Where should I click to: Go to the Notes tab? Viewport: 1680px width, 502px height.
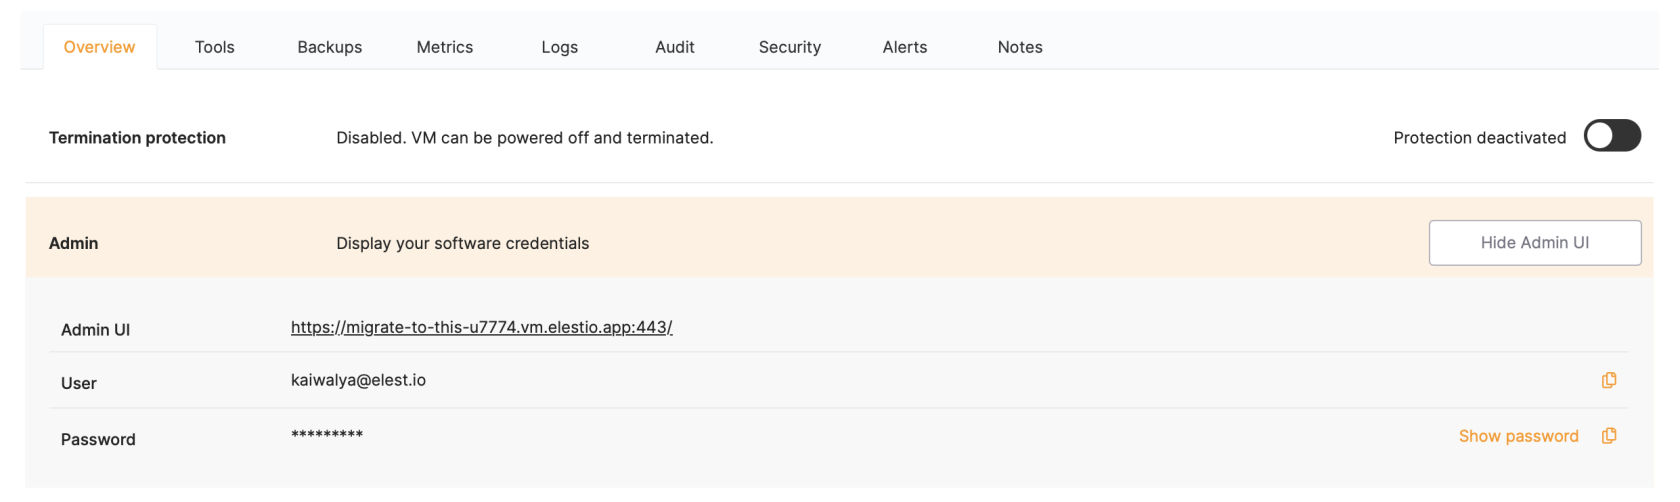point(1019,47)
